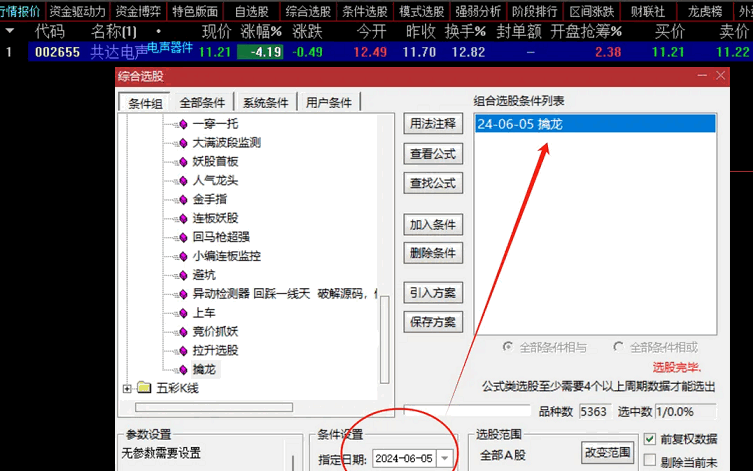This screenshot has width=753, height=471.
Task: Click the diamond icon beside 大满波段监测
Action: [183, 143]
